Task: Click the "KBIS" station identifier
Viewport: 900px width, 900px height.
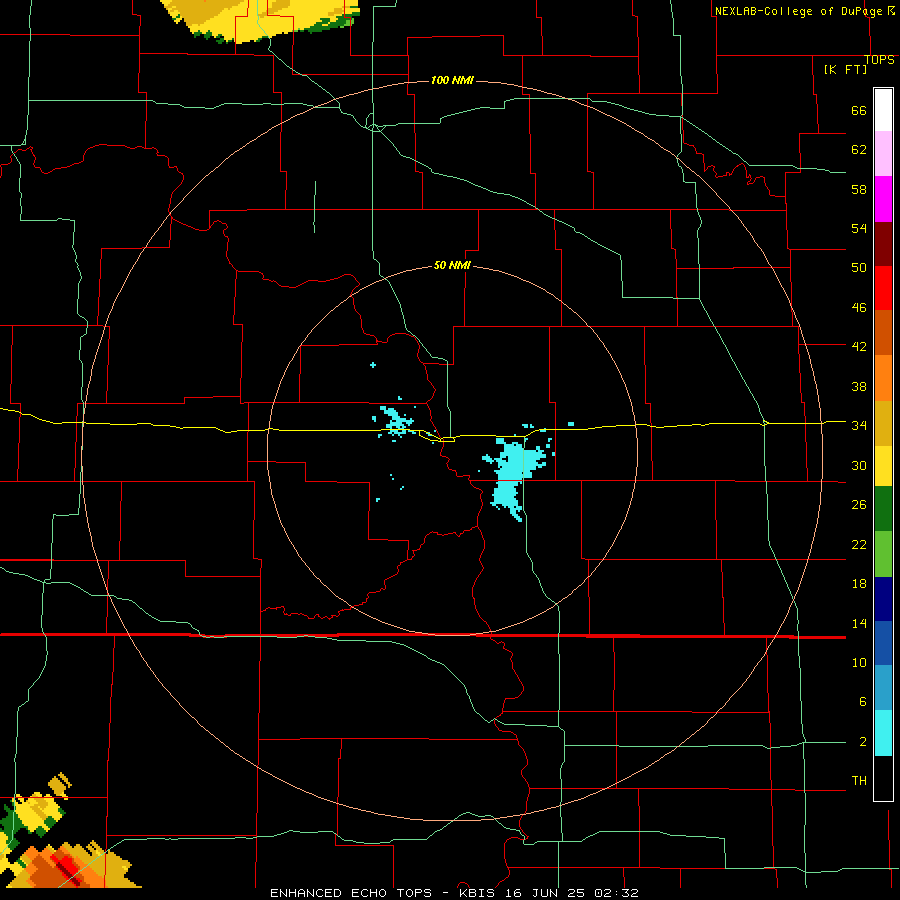Action: (x=475, y=893)
